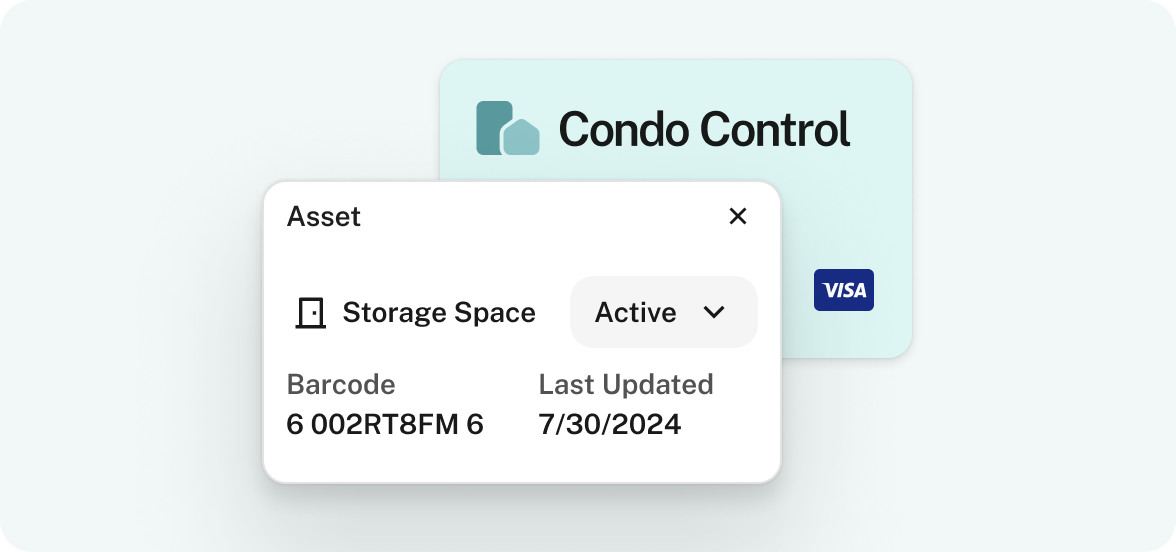Click the VISA card badge
This screenshot has height=552, width=1176.
tap(844, 290)
